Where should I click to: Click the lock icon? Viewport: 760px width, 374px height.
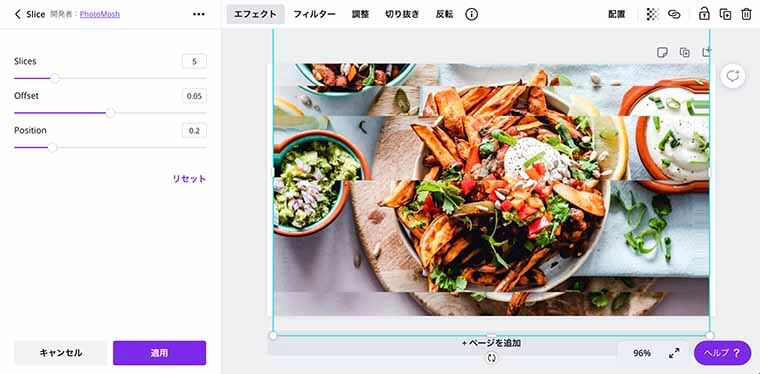pos(704,14)
